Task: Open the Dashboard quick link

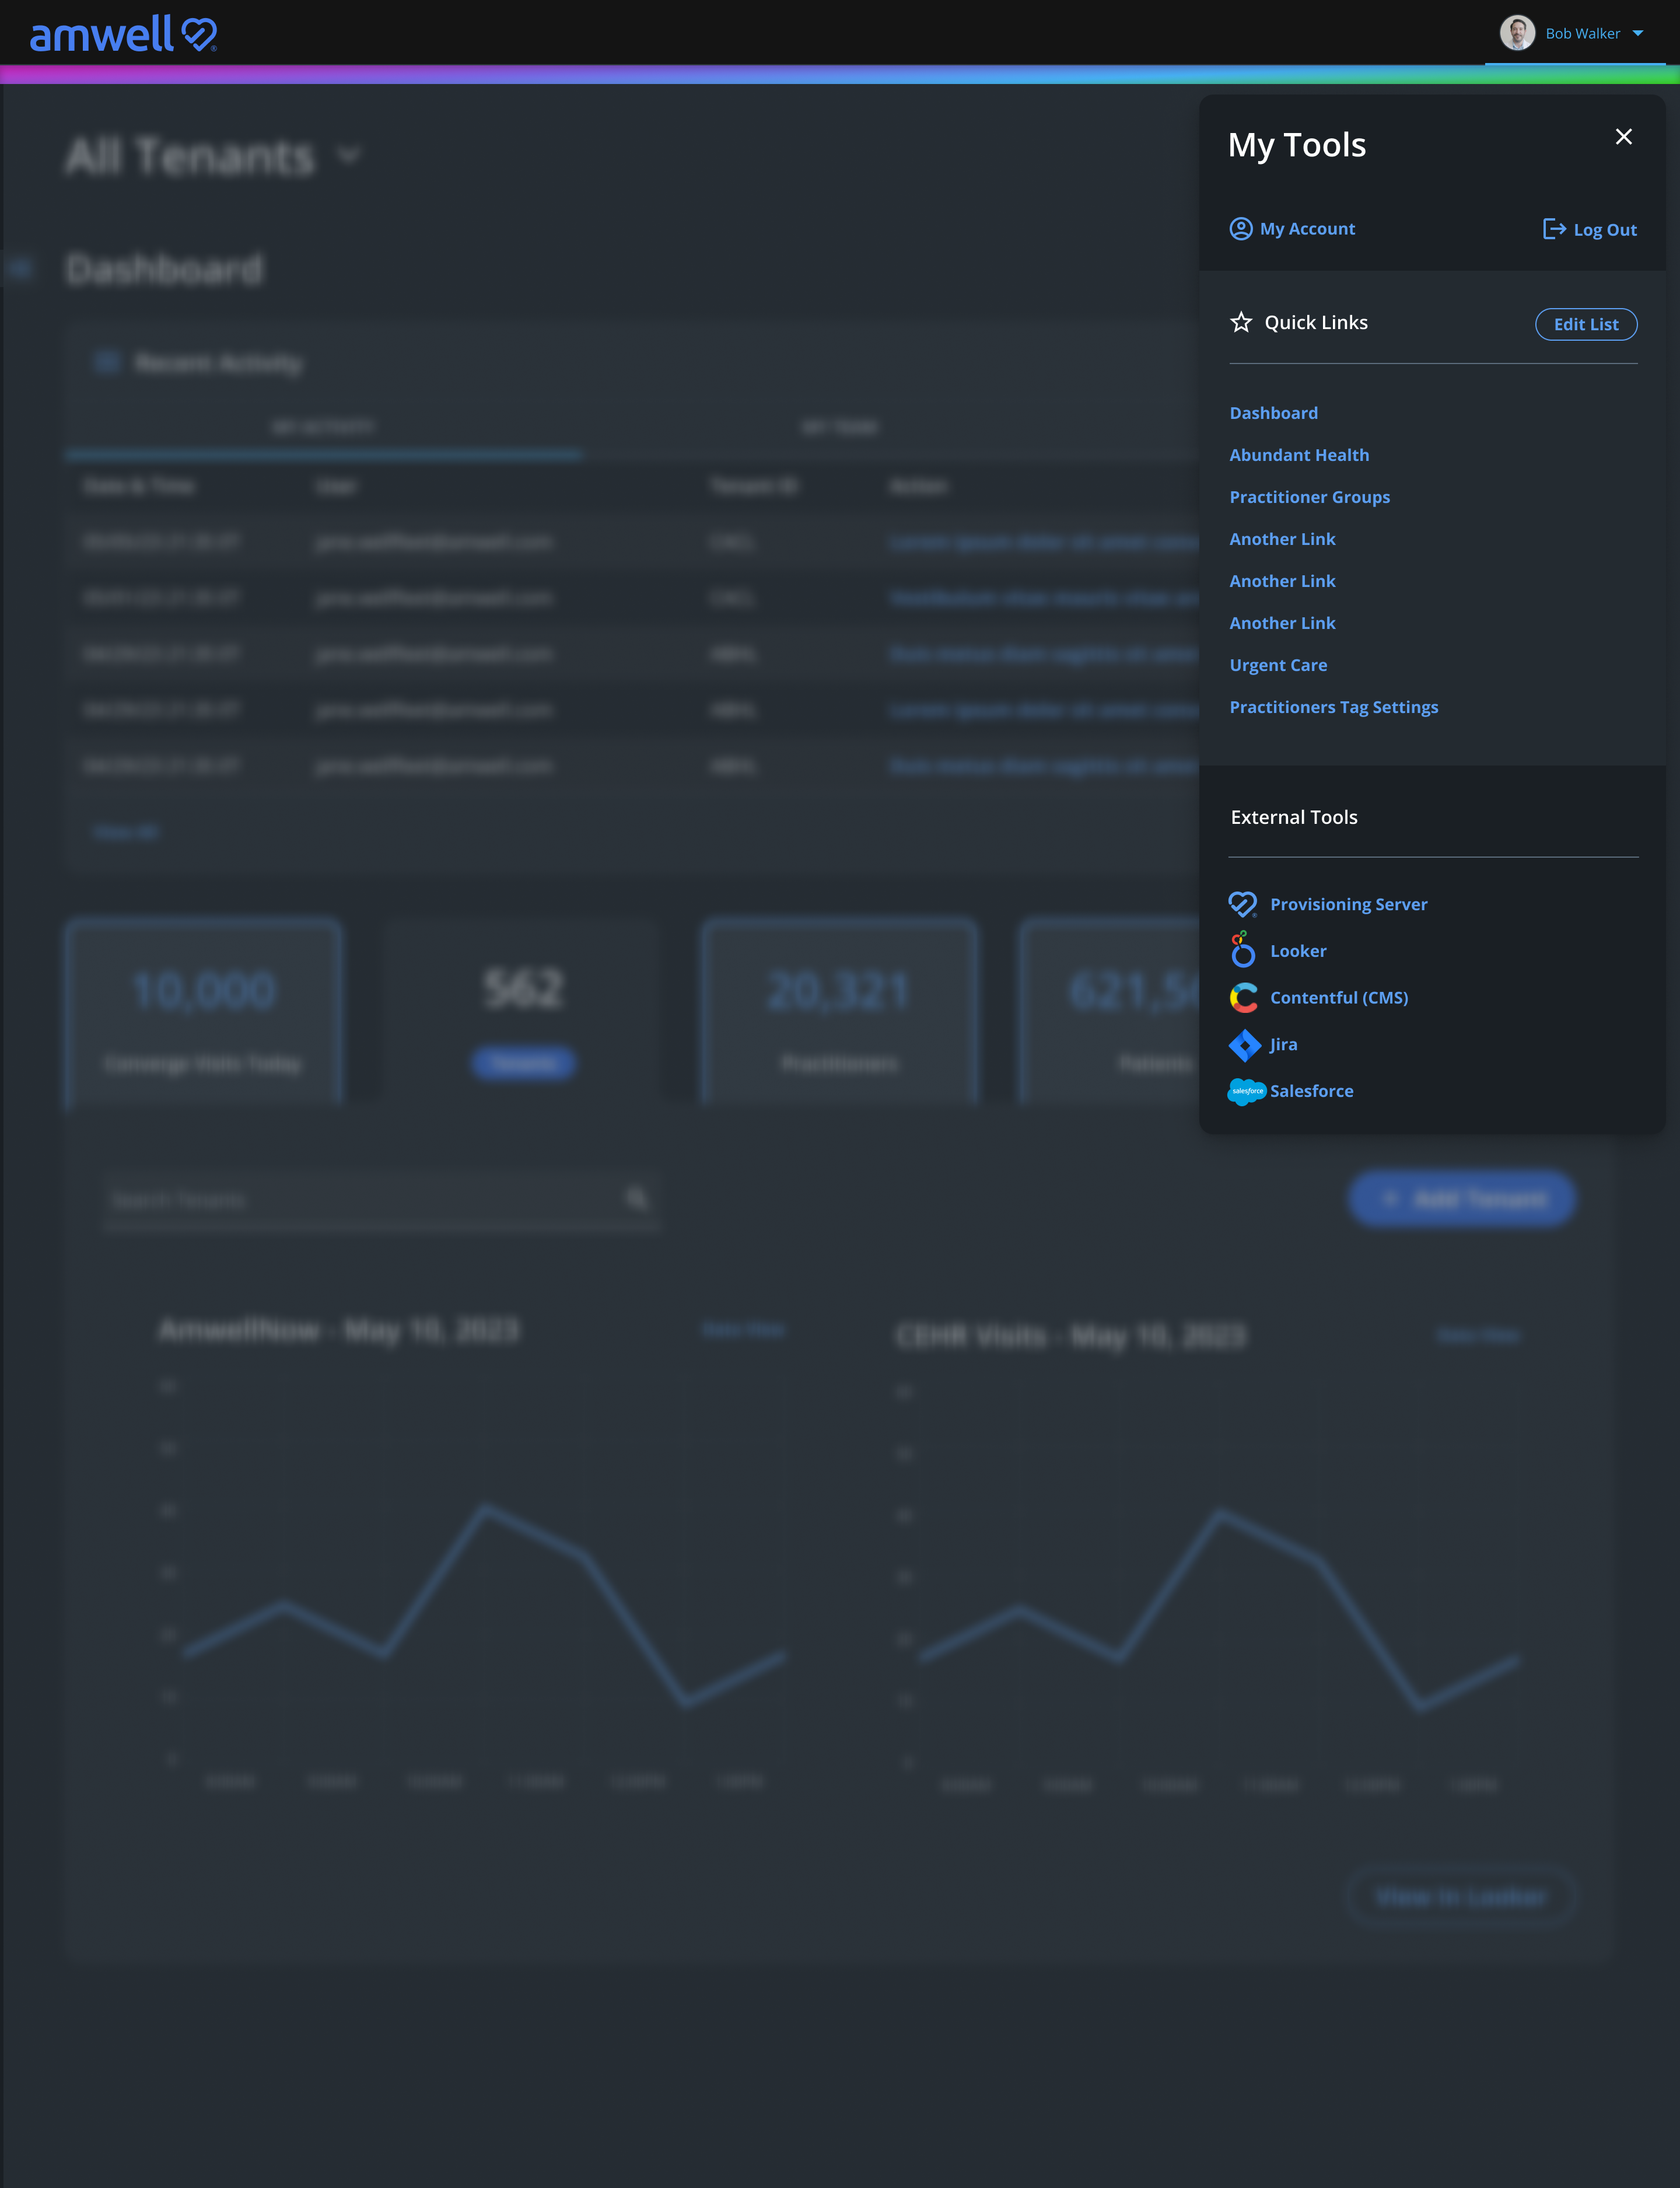Action: (1273, 413)
